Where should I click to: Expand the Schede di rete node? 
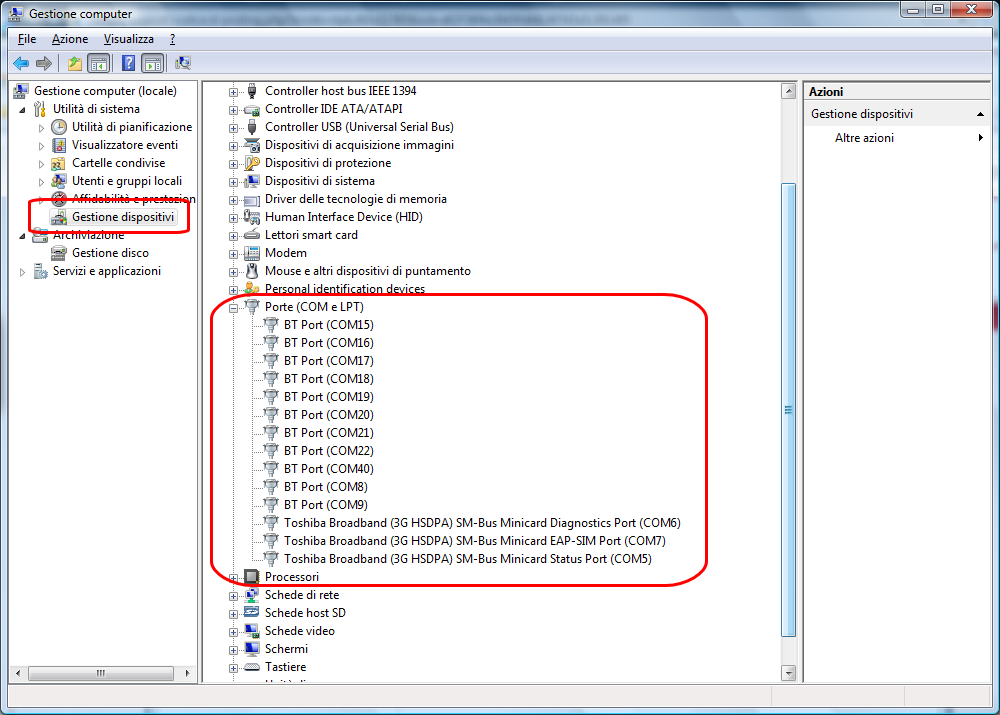click(233, 596)
